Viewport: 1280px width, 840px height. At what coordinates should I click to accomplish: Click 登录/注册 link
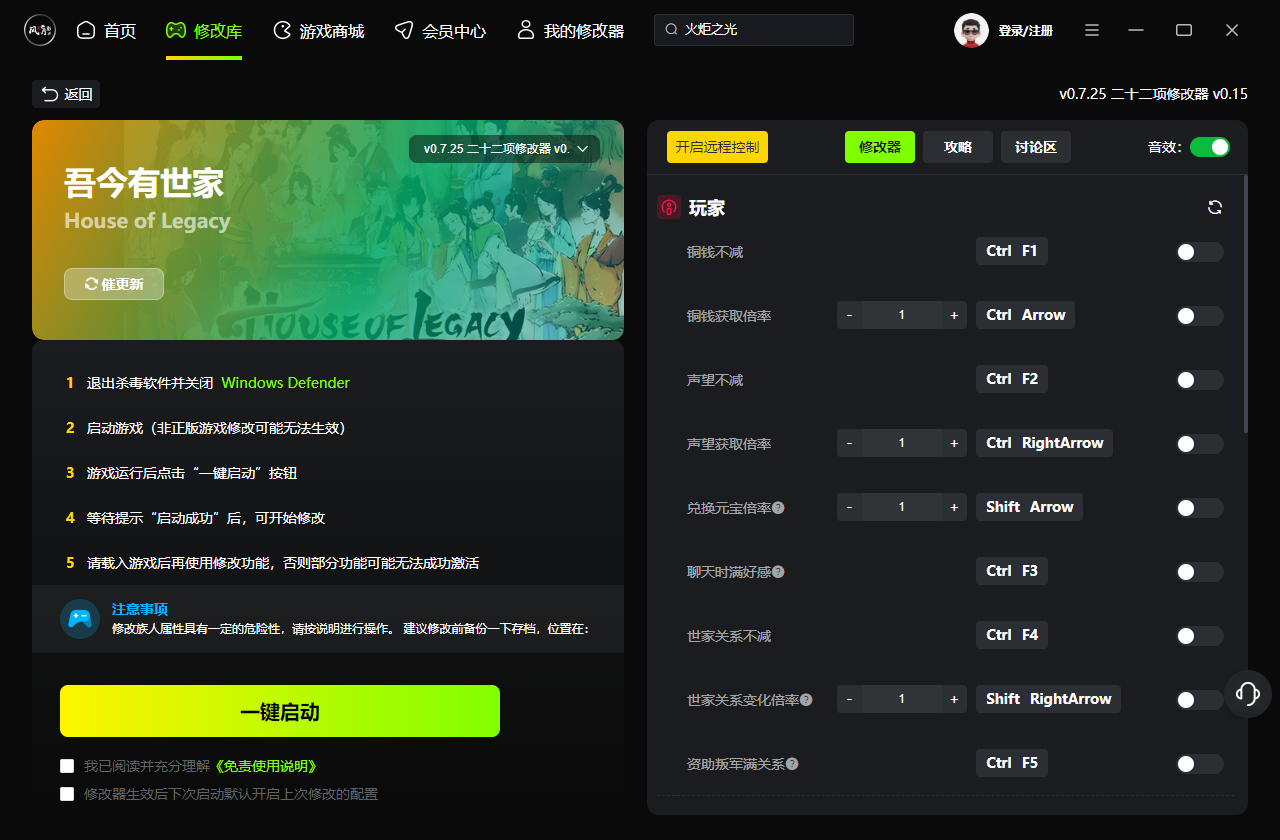1025,31
